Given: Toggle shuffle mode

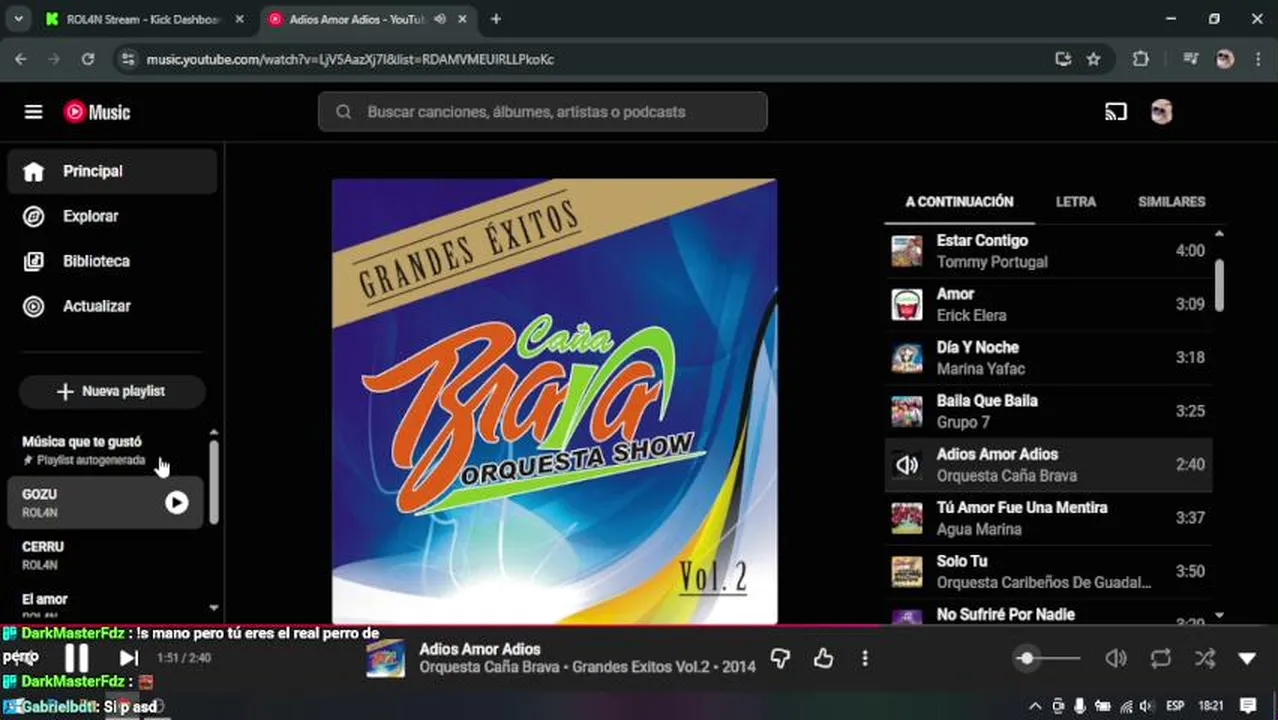Looking at the screenshot, I should [x=1205, y=658].
